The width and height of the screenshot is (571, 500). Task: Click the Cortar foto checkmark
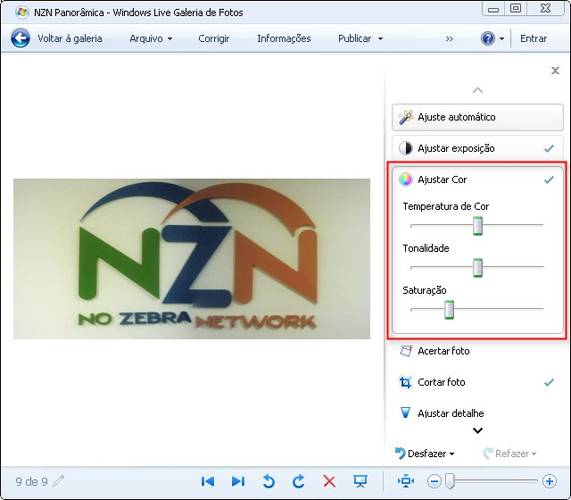[549, 382]
